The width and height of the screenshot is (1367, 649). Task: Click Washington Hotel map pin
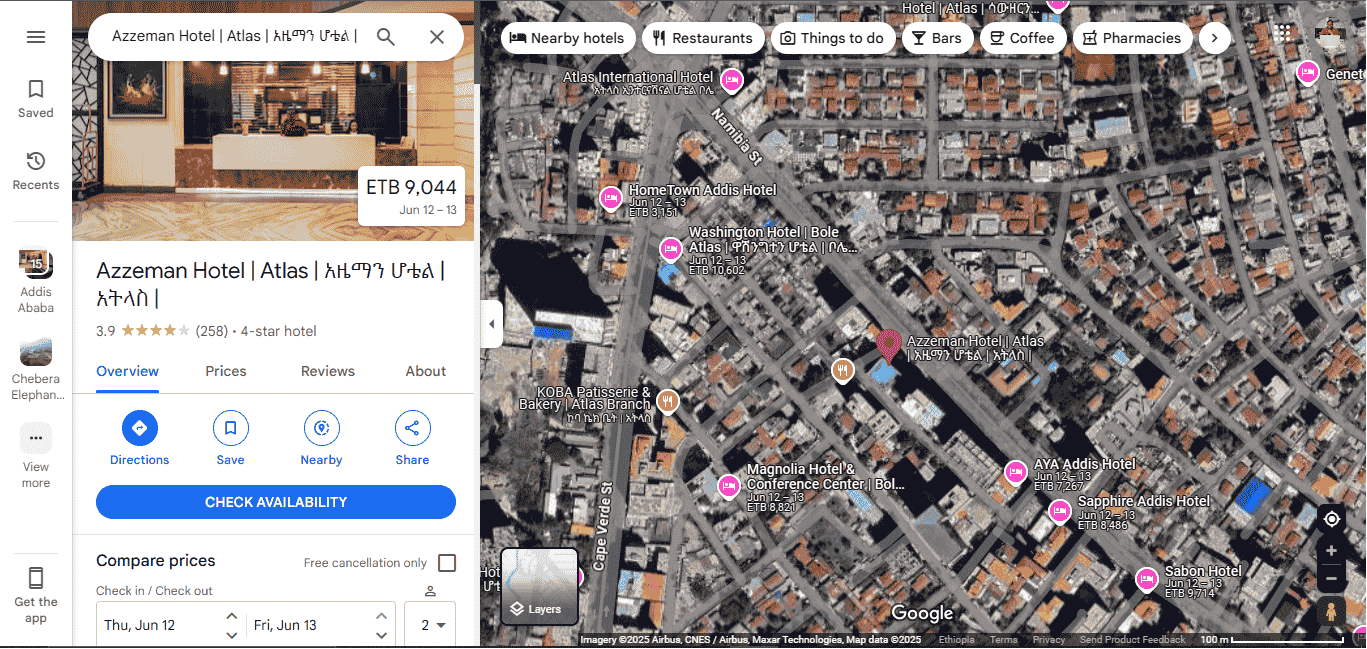pyautogui.click(x=671, y=248)
